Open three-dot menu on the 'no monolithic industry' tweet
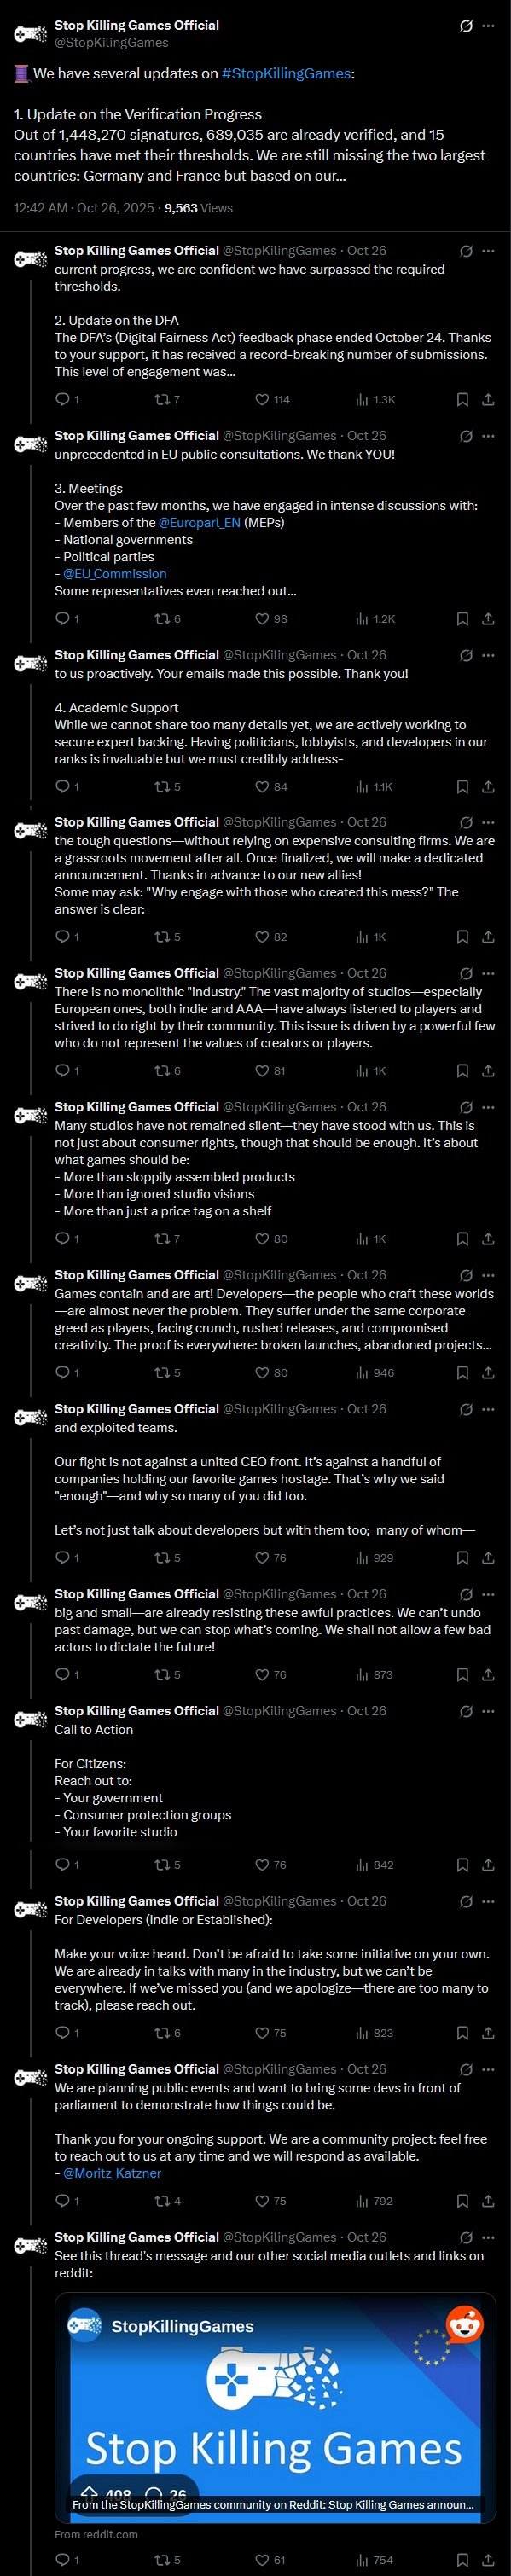The width and height of the screenshot is (511, 2576). pyautogui.click(x=488, y=973)
